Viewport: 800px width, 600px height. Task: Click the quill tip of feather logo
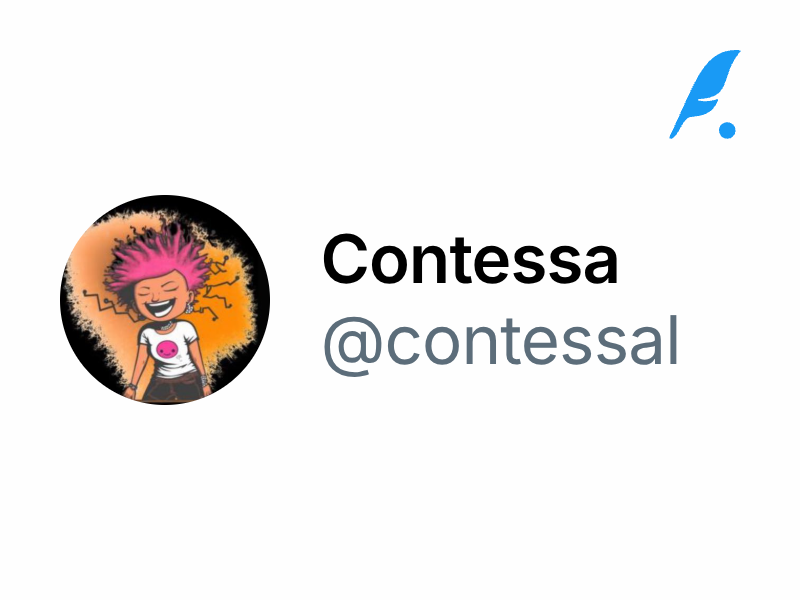click(674, 133)
